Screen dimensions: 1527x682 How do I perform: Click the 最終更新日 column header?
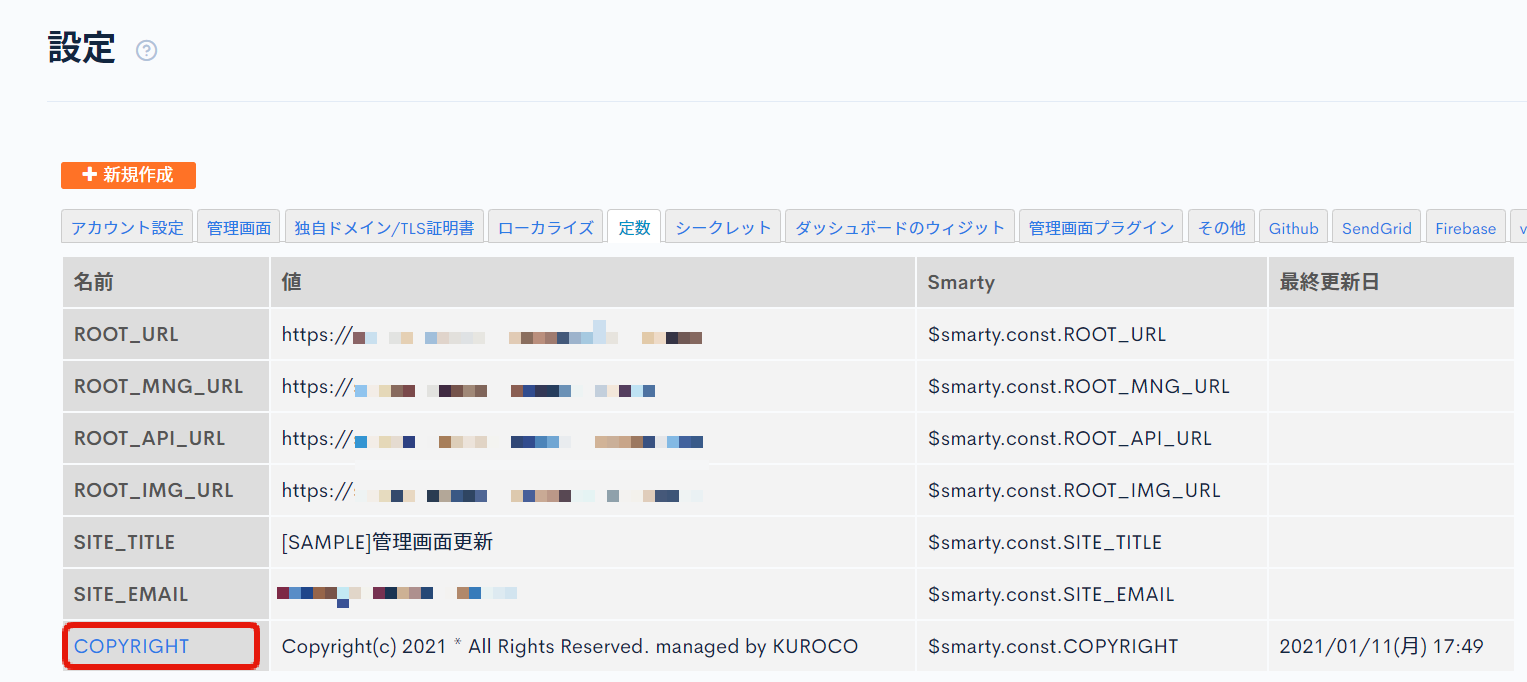pyautogui.click(x=1391, y=282)
